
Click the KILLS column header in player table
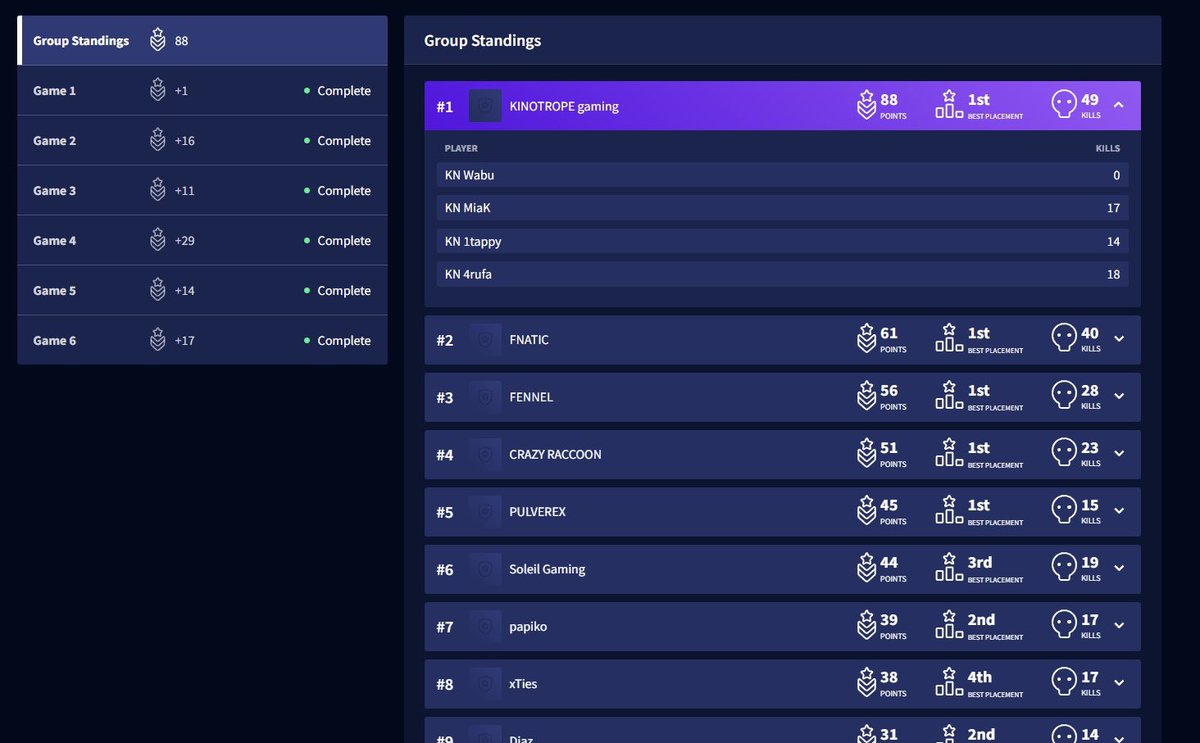[x=1108, y=148]
